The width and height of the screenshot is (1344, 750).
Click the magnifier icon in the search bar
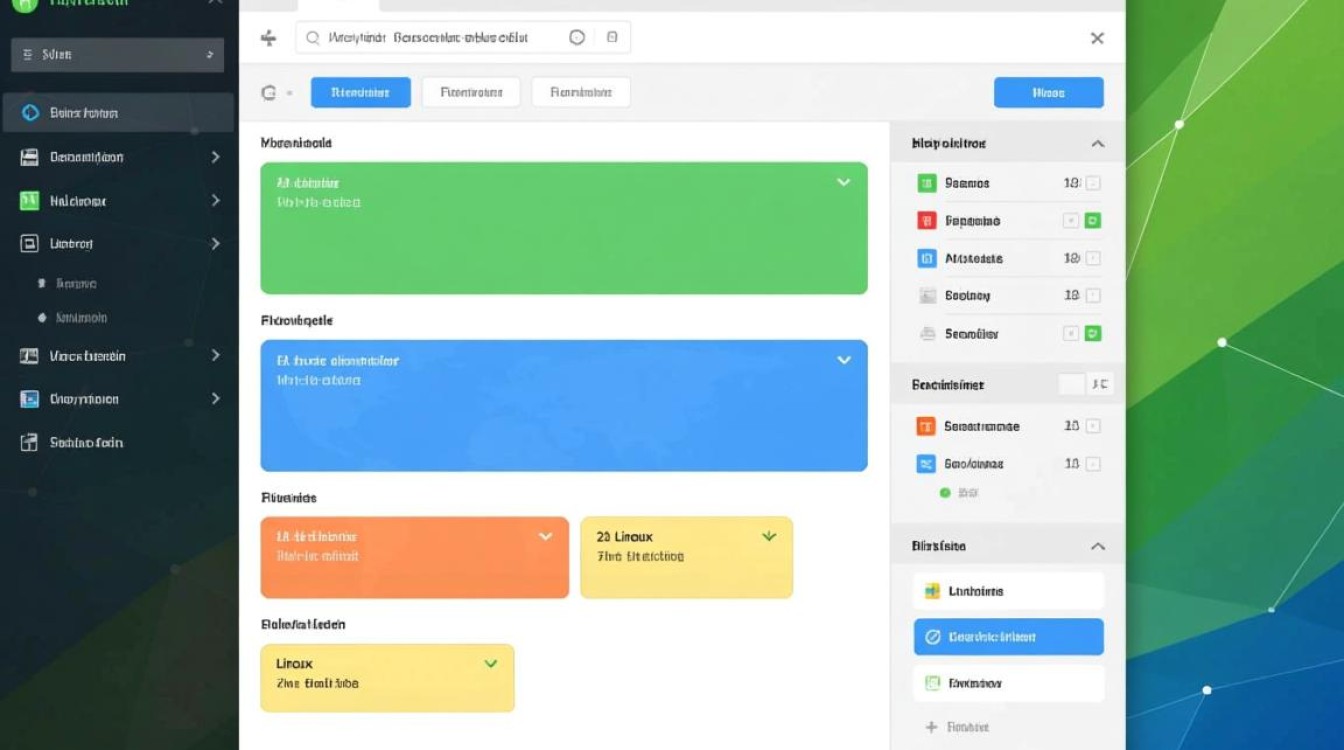pos(312,38)
